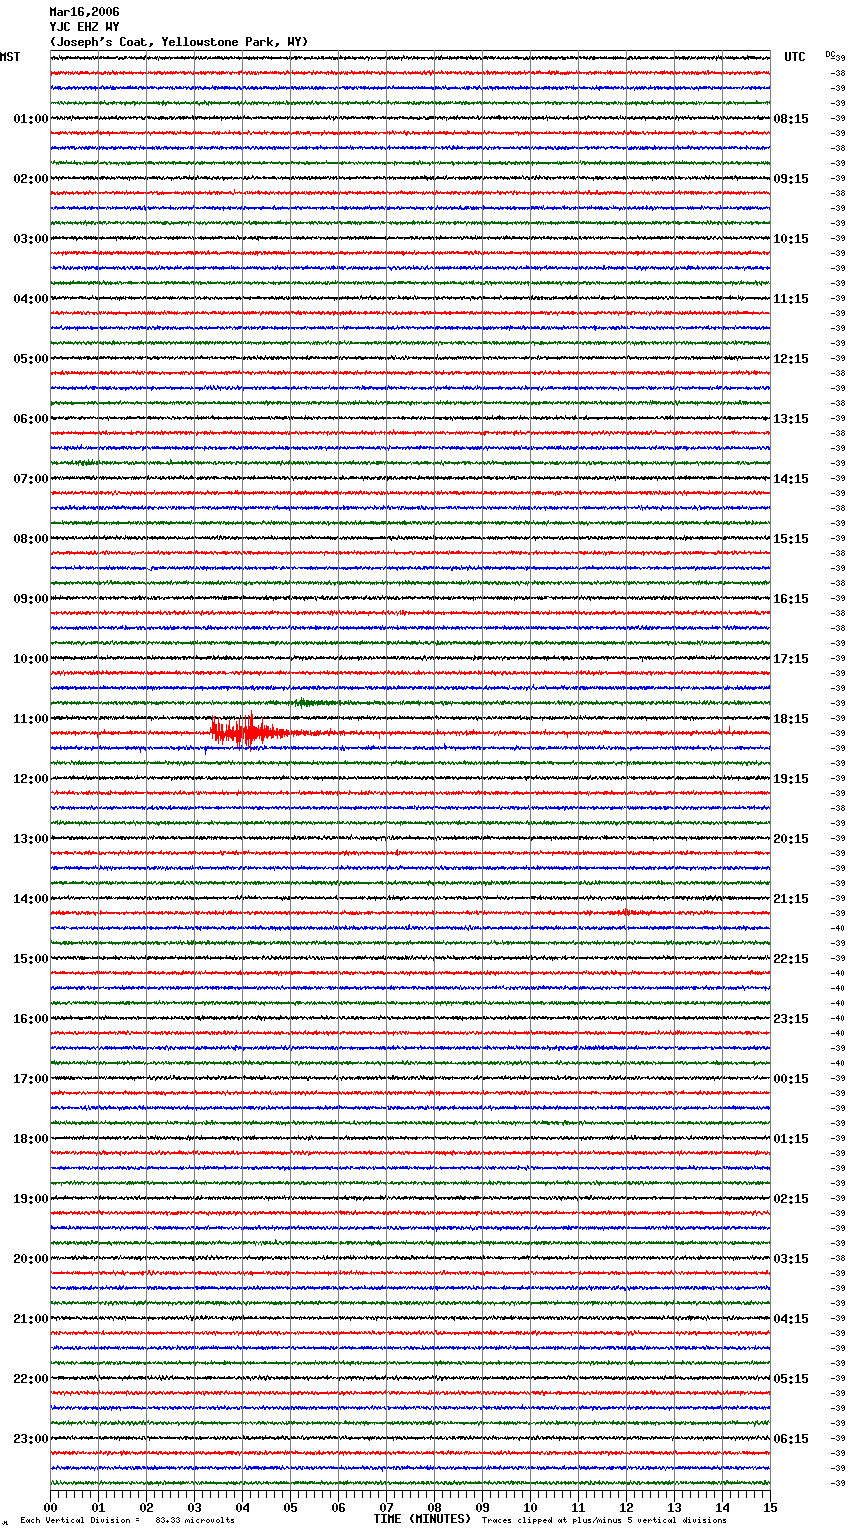This screenshot has width=850, height=1534.
Task: Select the 10:00 MST time label
Action: point(31,659)
